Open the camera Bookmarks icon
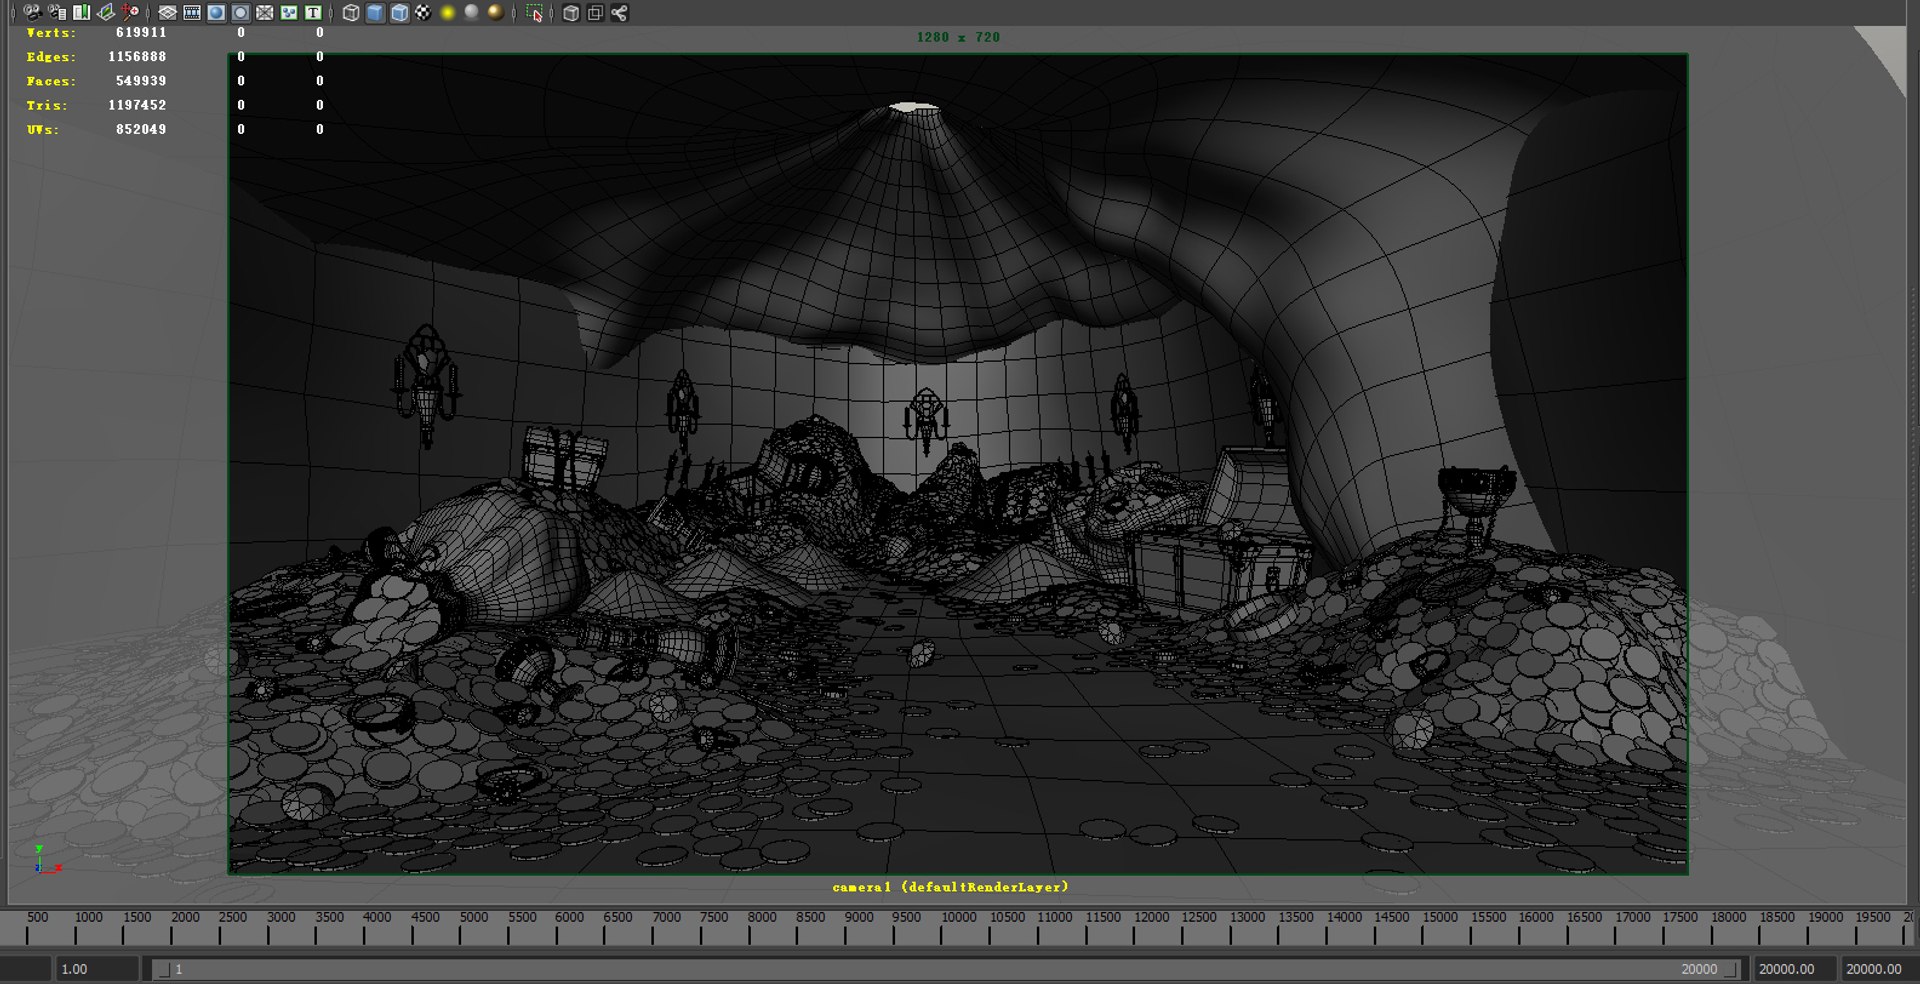1920x984 pixels. coord(81,12)
